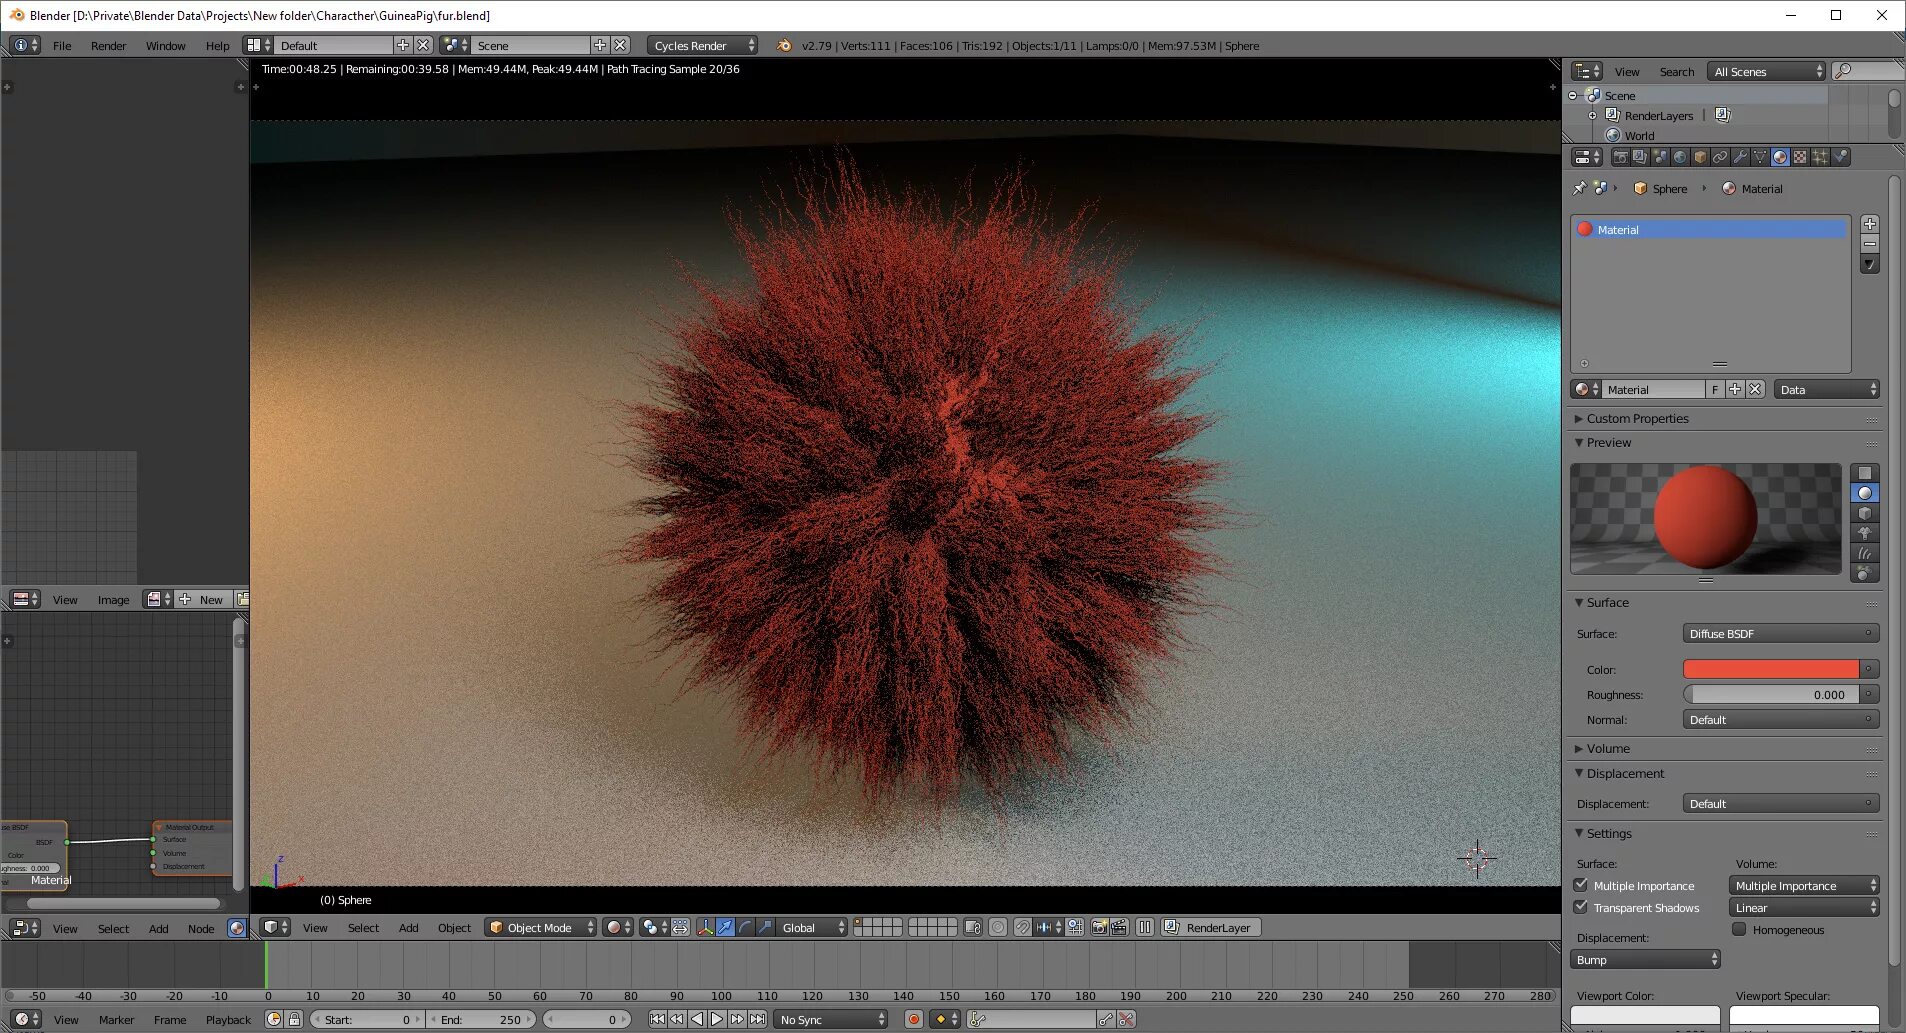Open the World properties tab icon
This screenshot has height=1033, width=1906.
[1680, 157]
